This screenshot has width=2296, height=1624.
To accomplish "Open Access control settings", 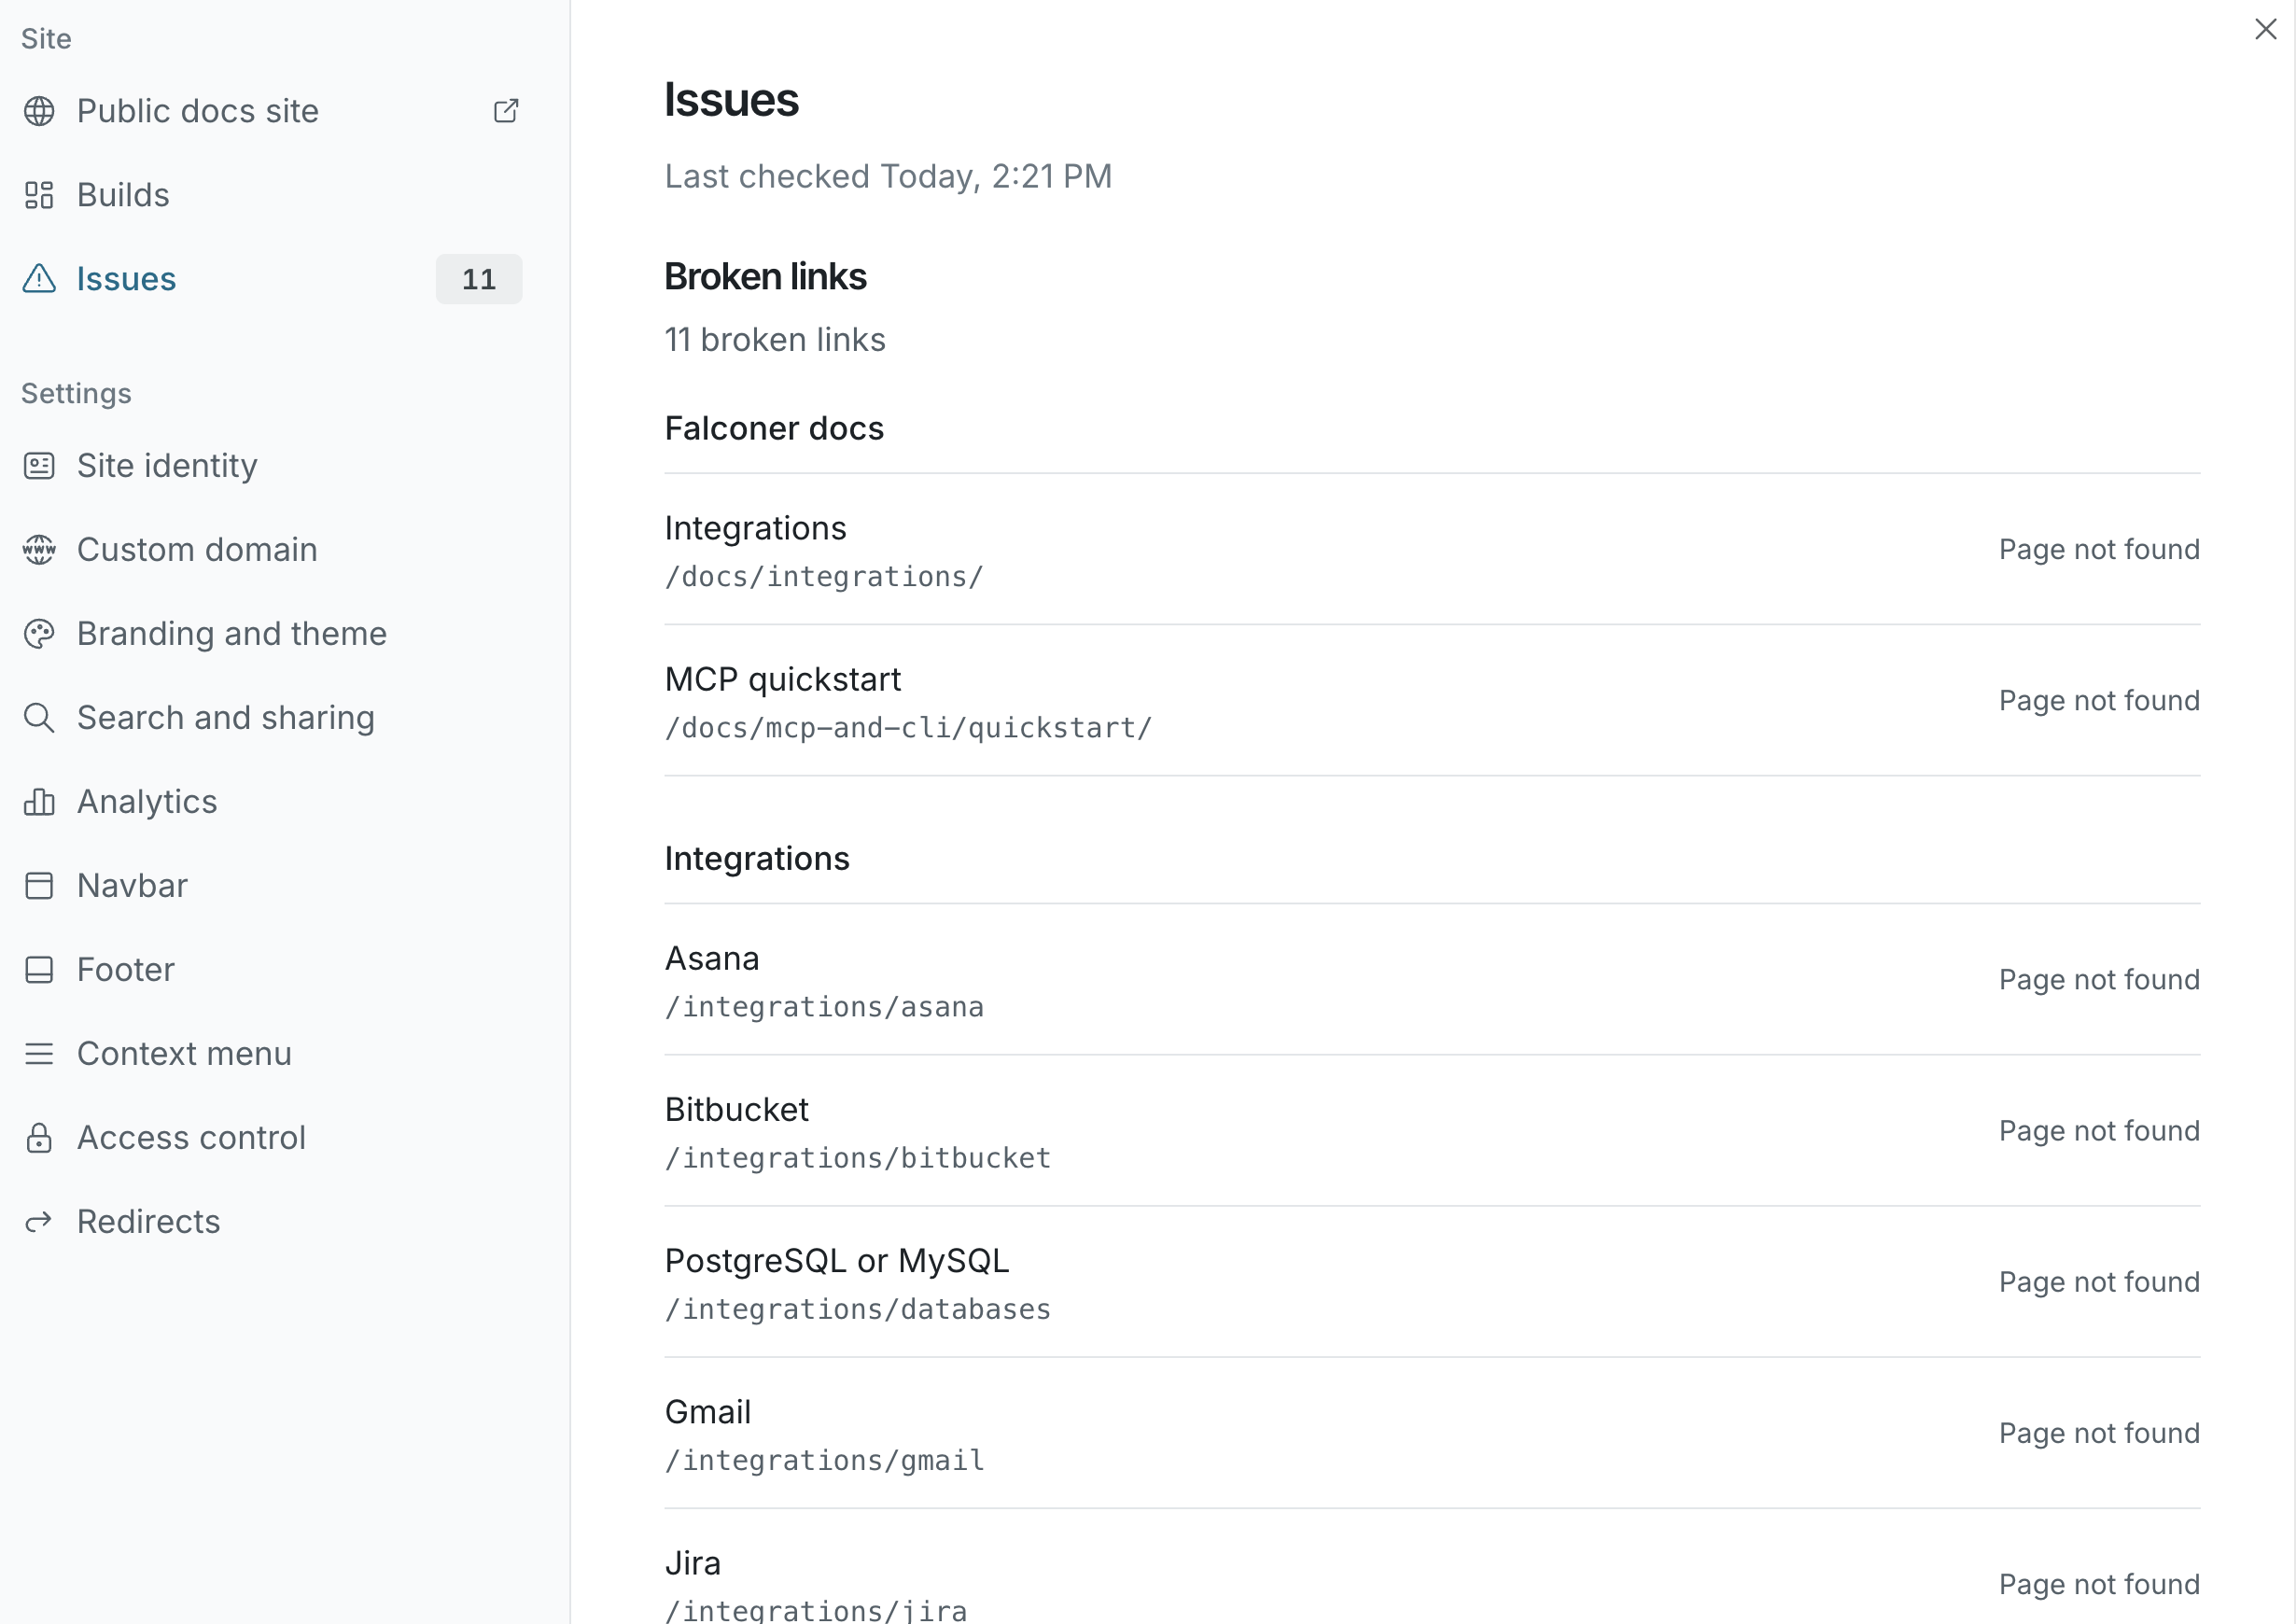I will click(x=271, y=1138).
